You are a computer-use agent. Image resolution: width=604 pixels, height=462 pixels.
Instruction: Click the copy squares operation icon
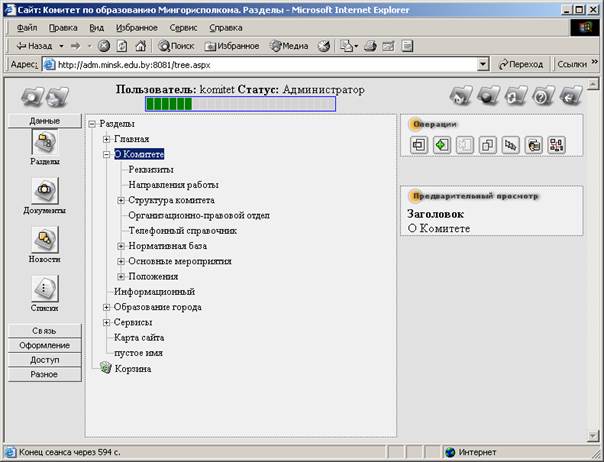point(488,145)
